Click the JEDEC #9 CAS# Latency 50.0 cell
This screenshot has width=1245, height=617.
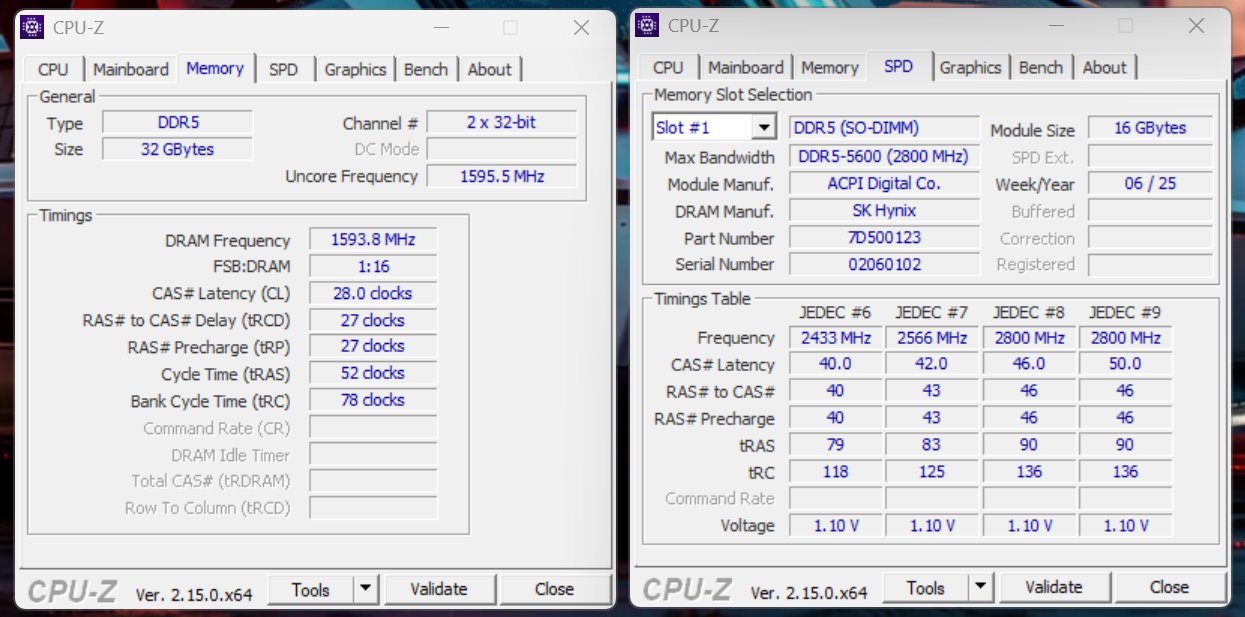coord(1125,365)
